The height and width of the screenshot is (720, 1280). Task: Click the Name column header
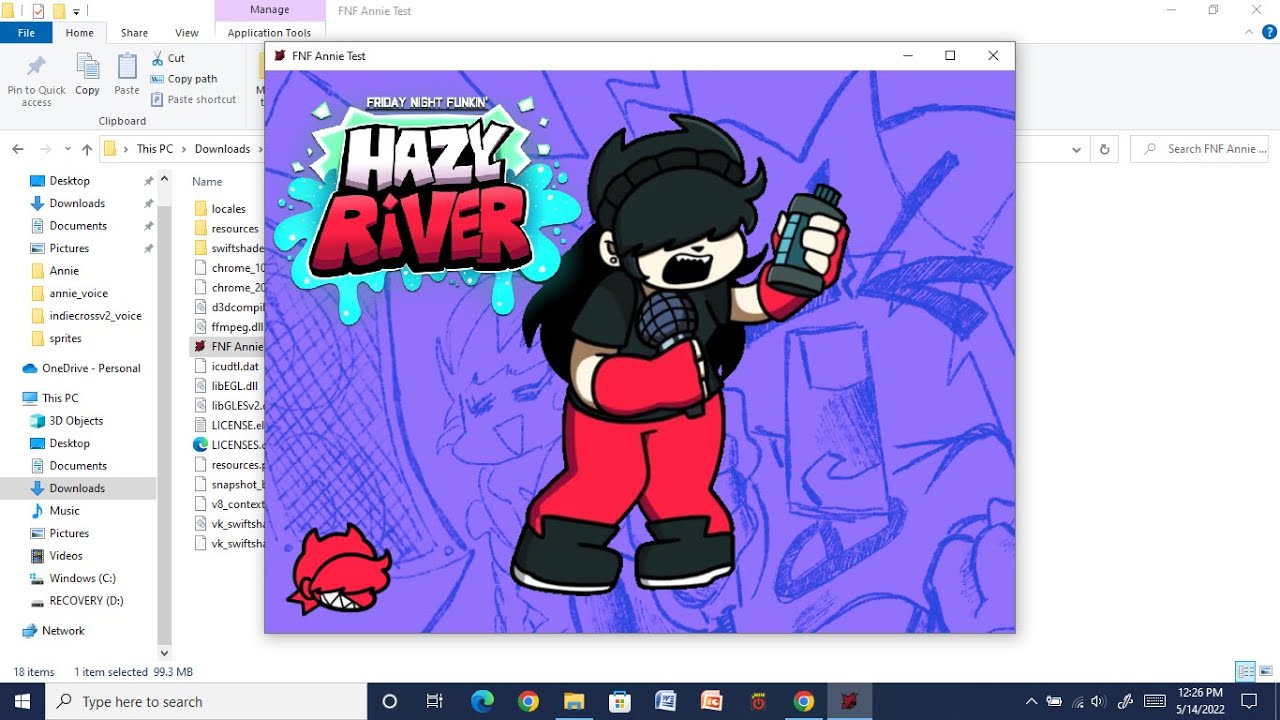(207, 182)
